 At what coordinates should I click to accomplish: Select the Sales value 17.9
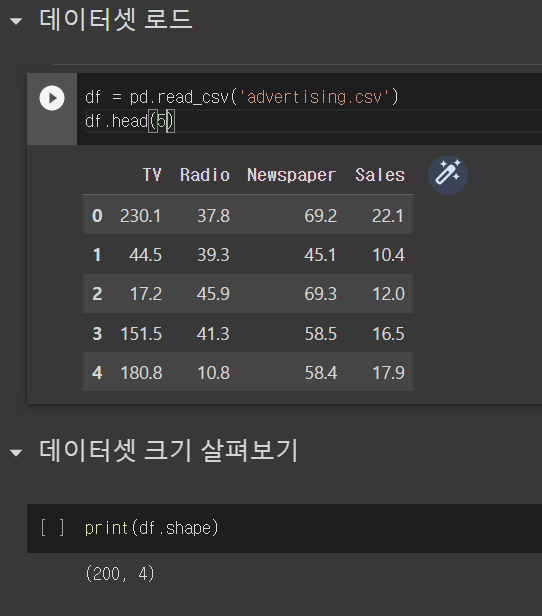pos(388,372)
